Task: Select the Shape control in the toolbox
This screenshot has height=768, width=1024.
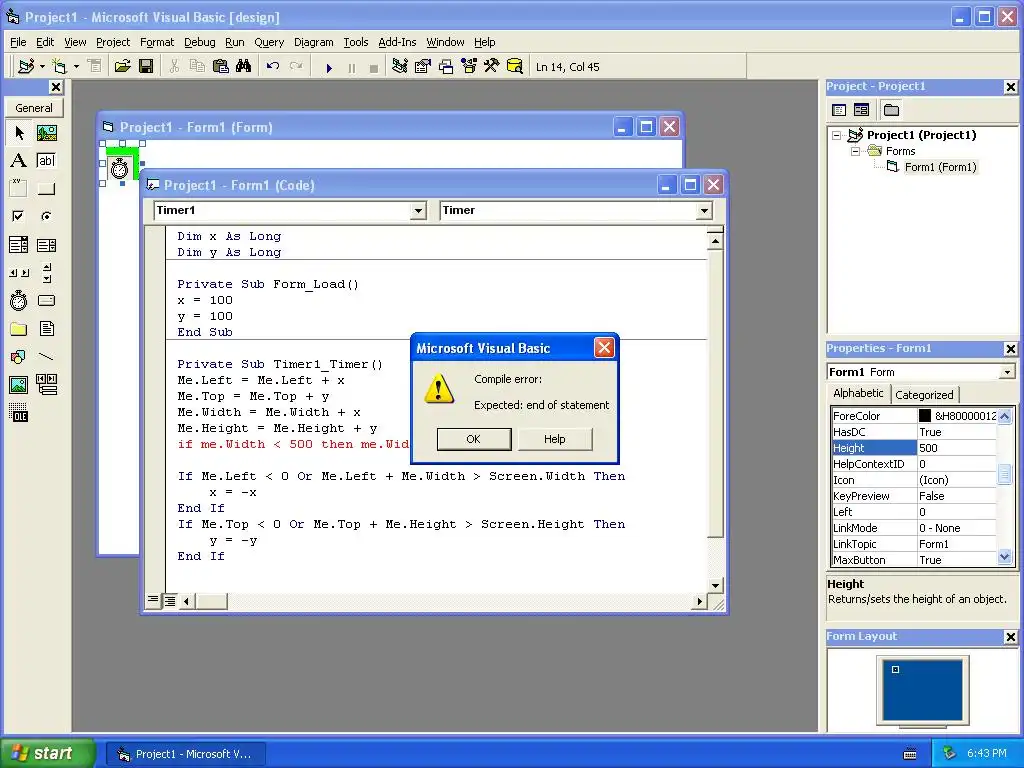Action: click(x=19, y=357)
